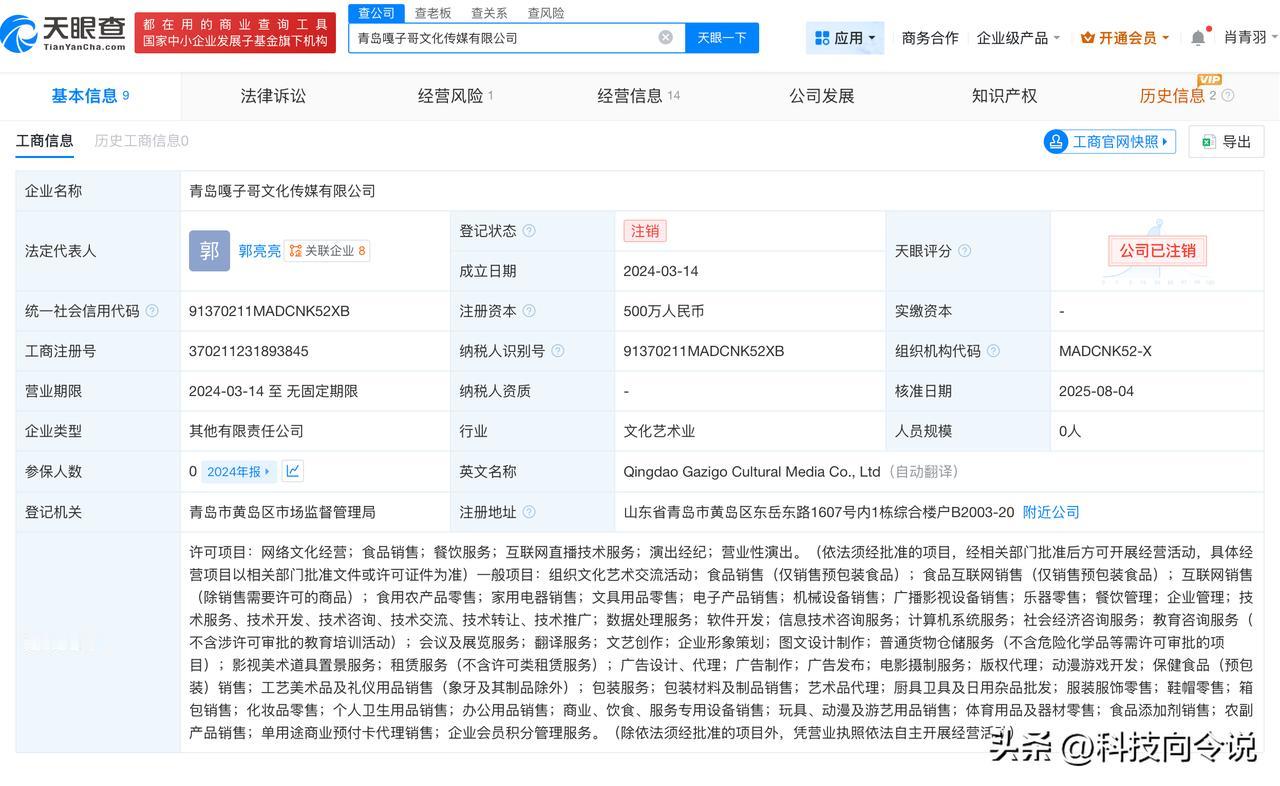Select credit code 91370211MADCNK52XB under 统一社会信用代码

tap(269, 311)
